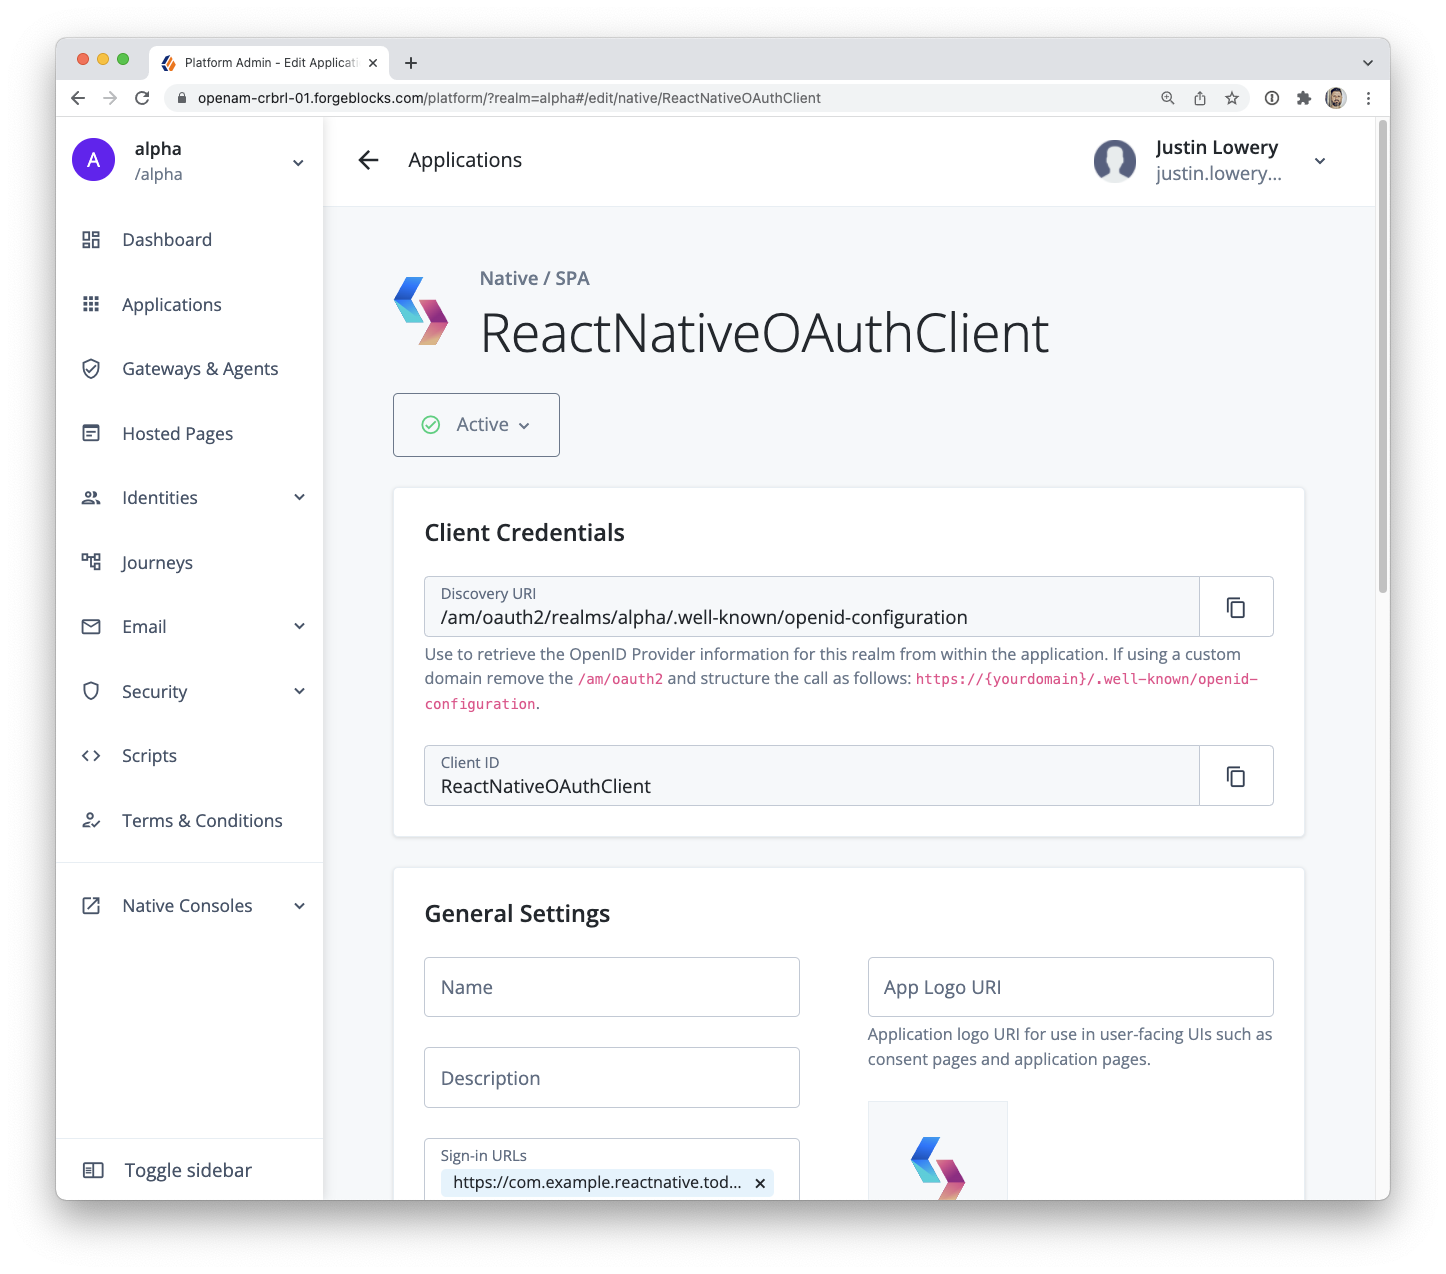Click the Client ID field

(812, 776)
